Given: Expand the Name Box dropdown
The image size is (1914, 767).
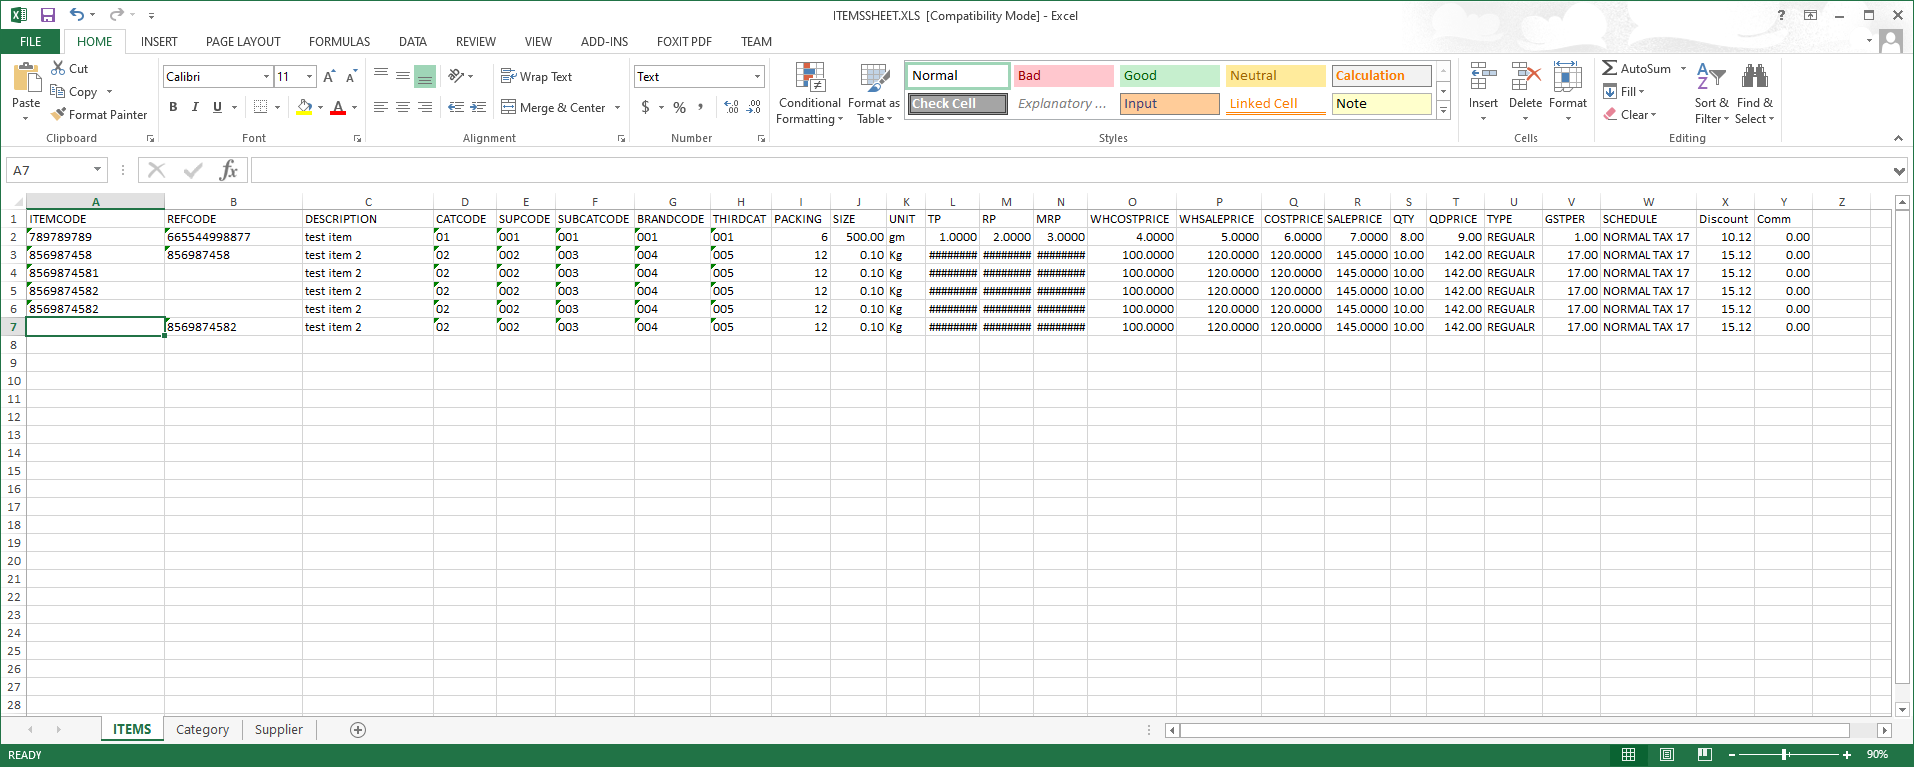Looking at the screenshot, I should [x=97, y=170].
